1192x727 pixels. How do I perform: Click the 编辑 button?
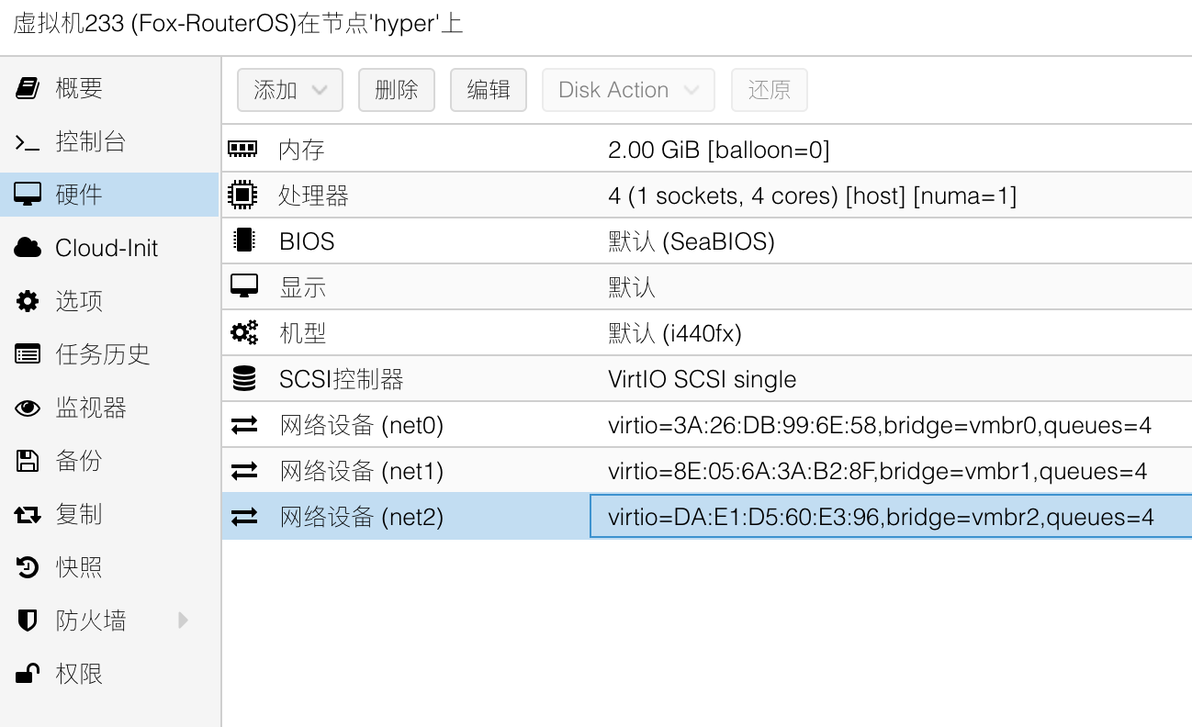pos(488,90)
